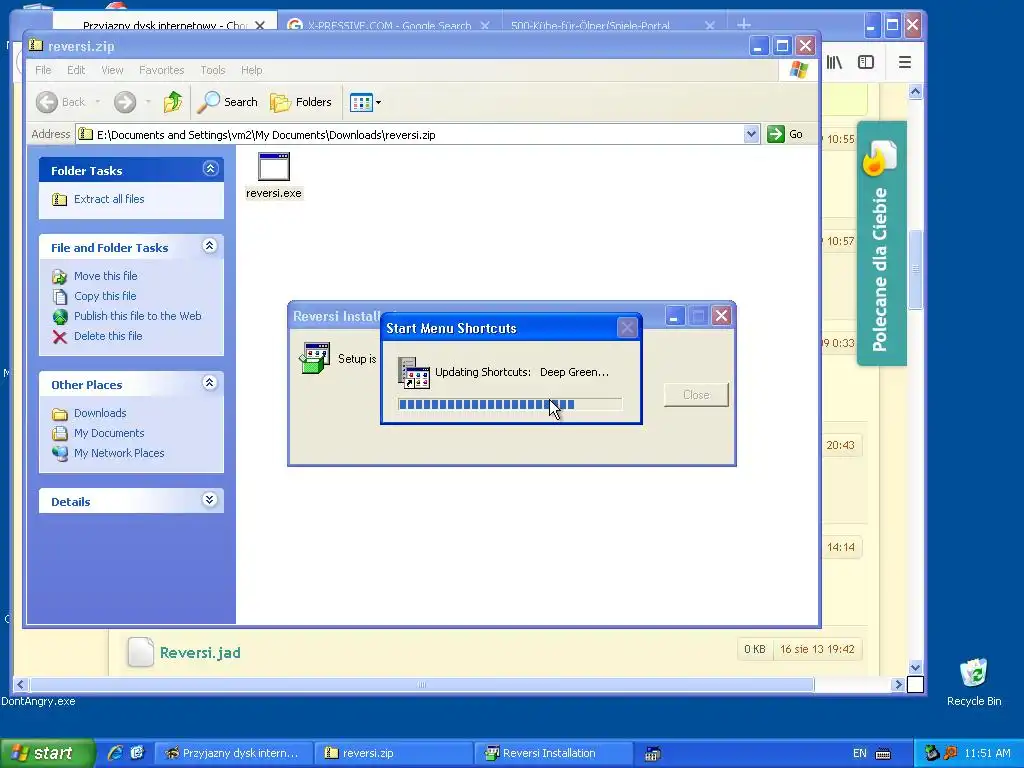Viewport: 1024px width, 768px height.
Task: Open a new browser tab
Action: coord(744,25)
